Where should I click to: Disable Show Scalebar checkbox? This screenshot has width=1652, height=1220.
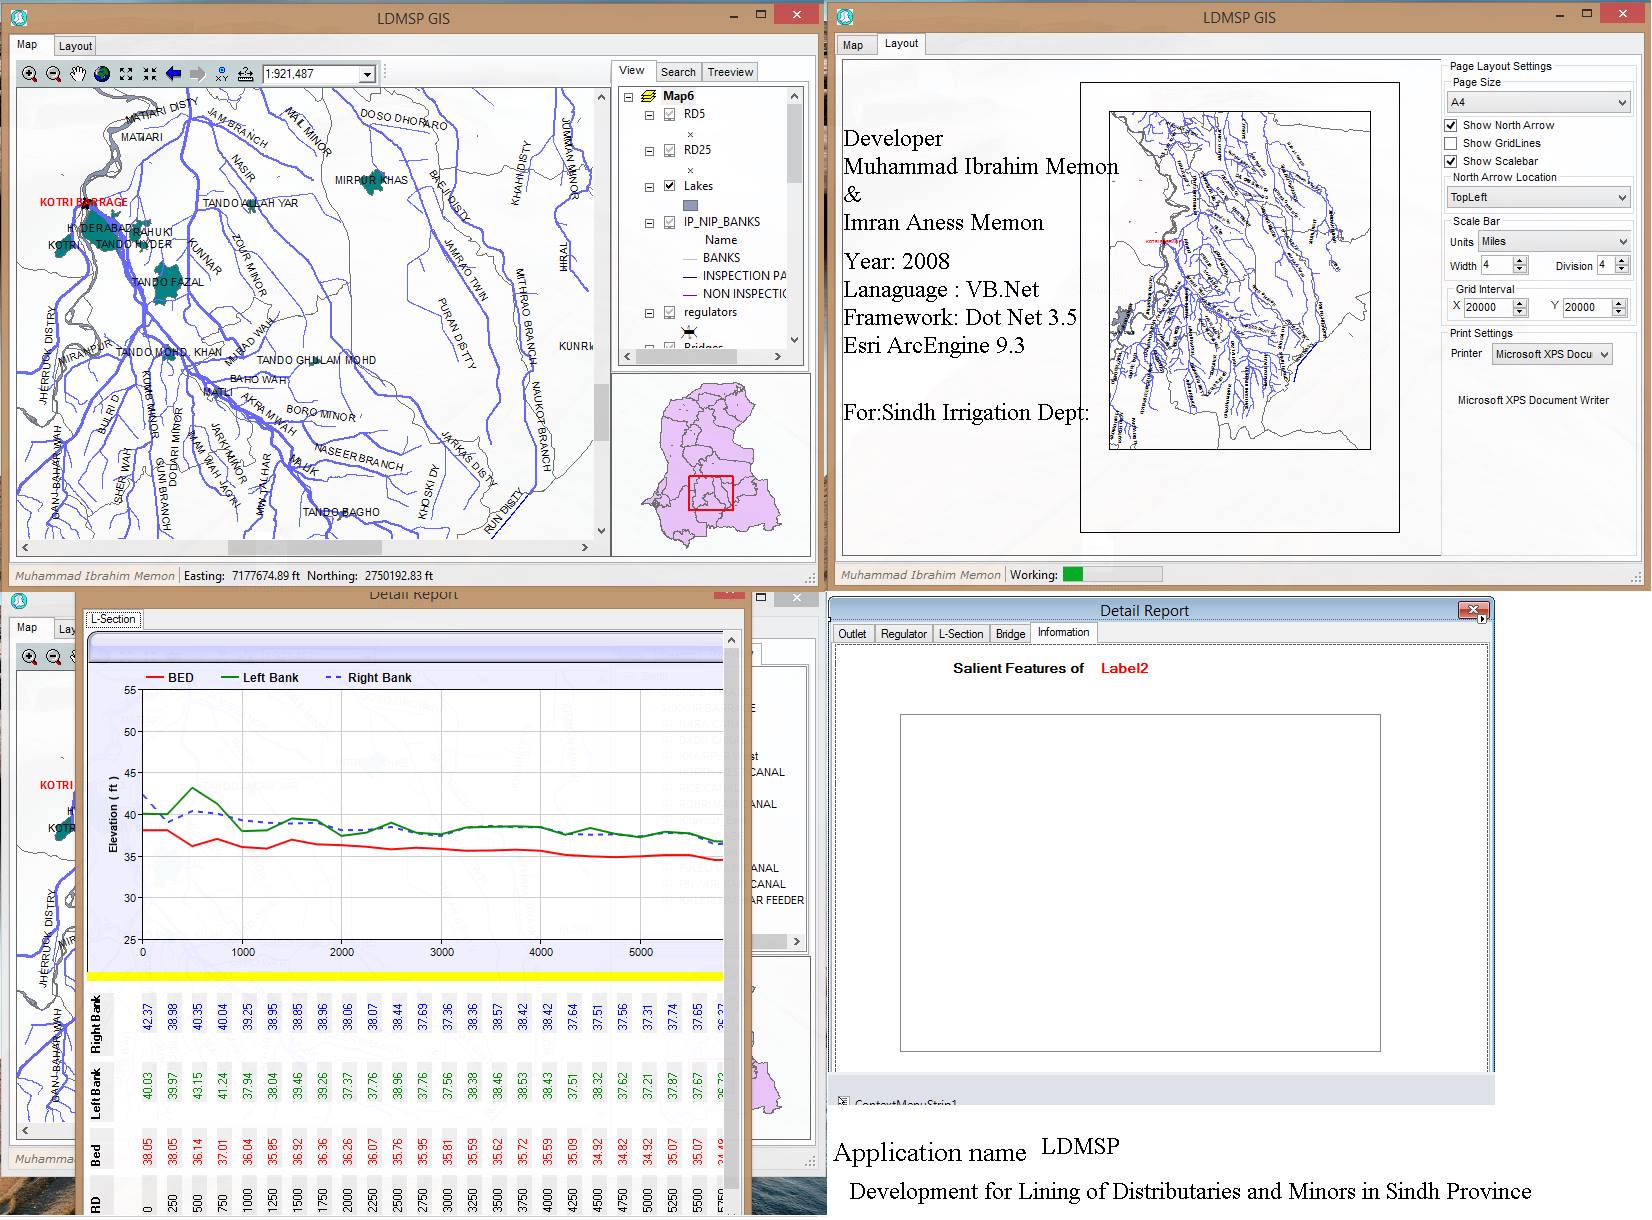(1451, 162)
